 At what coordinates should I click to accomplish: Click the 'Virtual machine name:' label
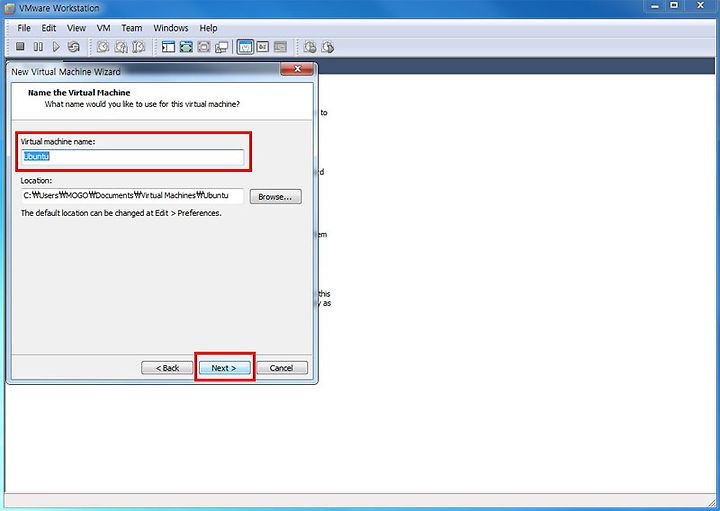coord(58,141)
